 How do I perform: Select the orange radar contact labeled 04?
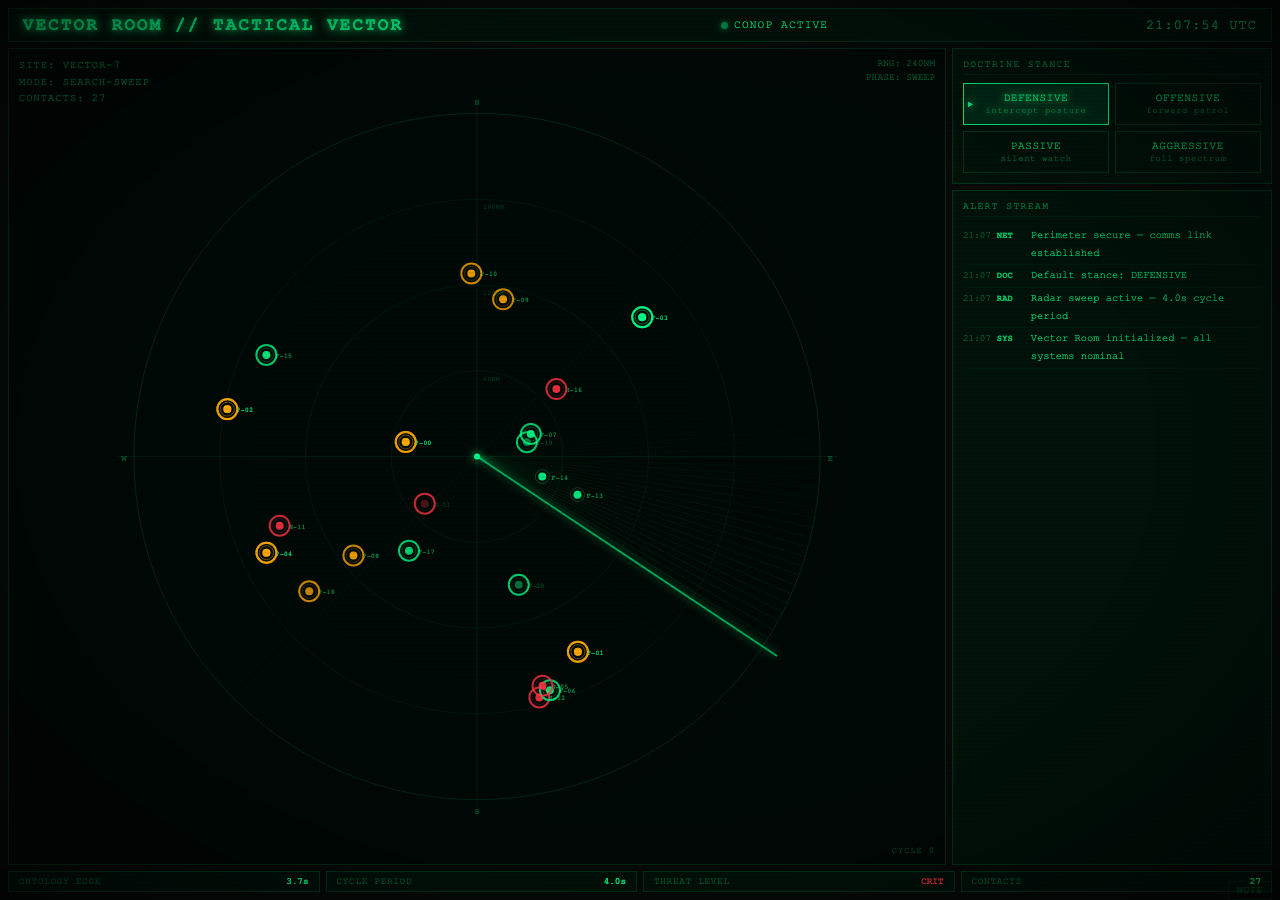pos(266,553)
